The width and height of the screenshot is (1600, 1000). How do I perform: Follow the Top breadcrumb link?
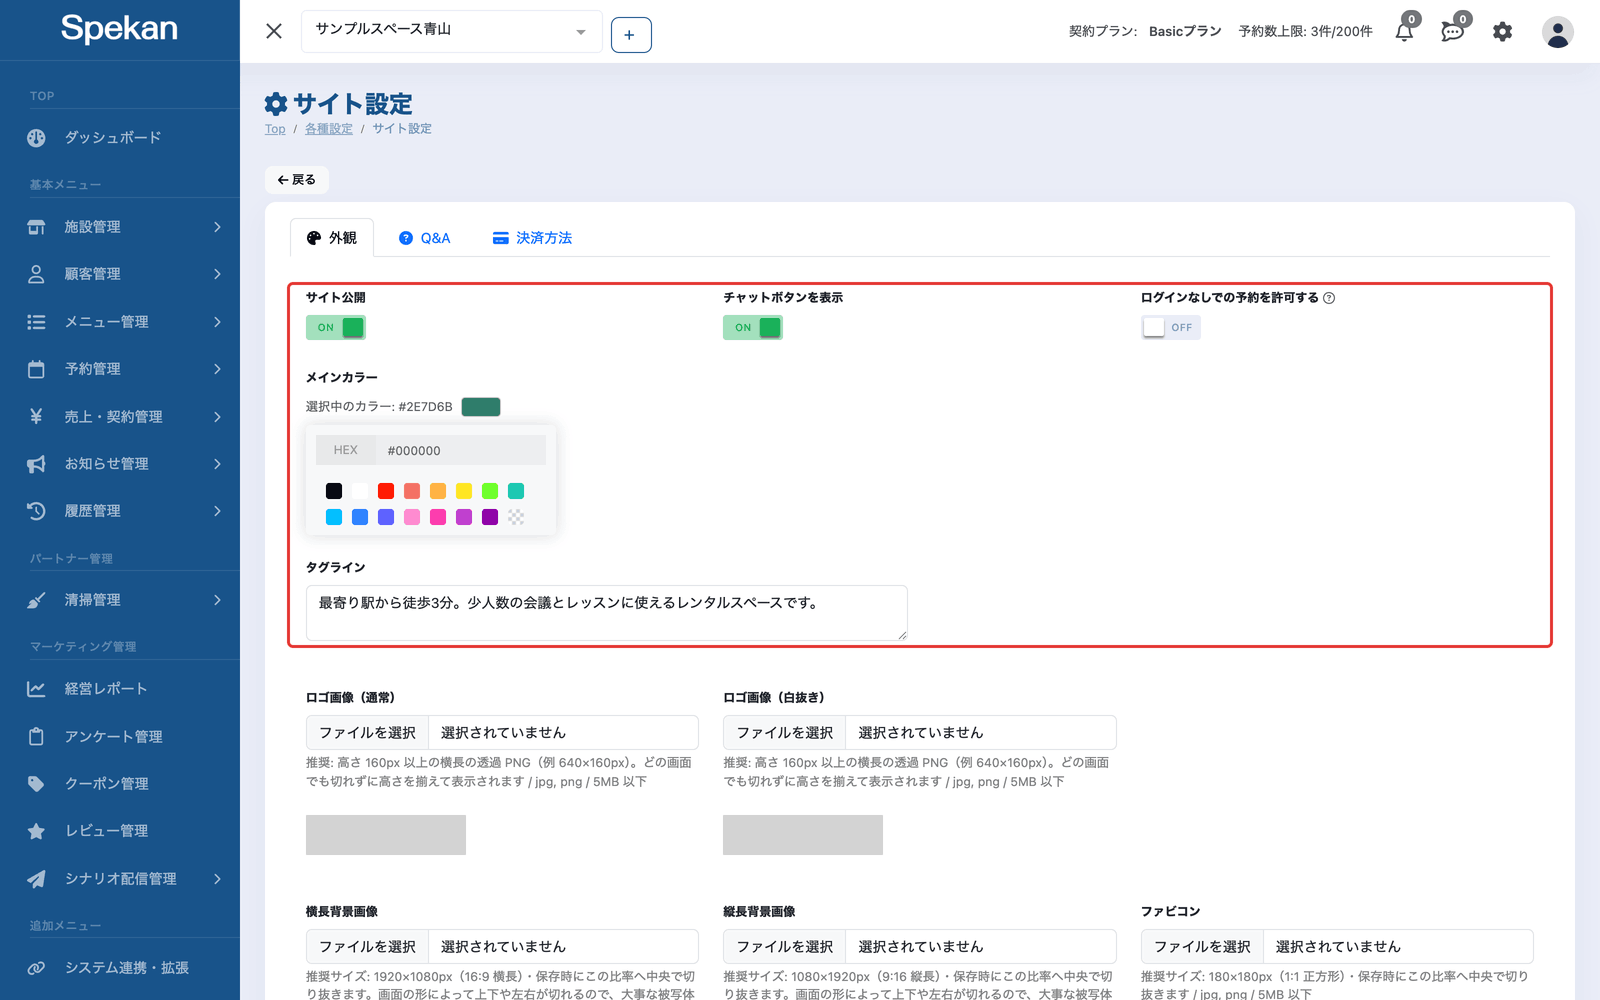point(275,129)
